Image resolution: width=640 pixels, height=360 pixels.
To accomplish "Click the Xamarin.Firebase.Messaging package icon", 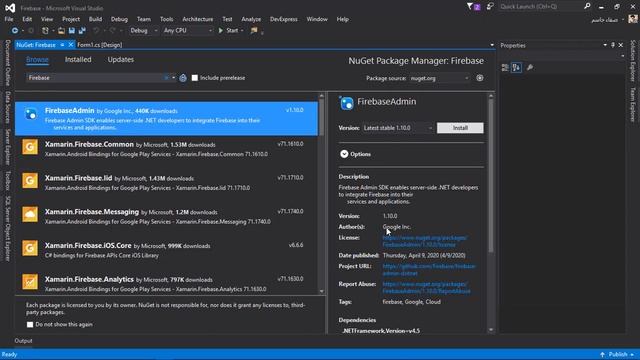I will [x=30, y=214].
